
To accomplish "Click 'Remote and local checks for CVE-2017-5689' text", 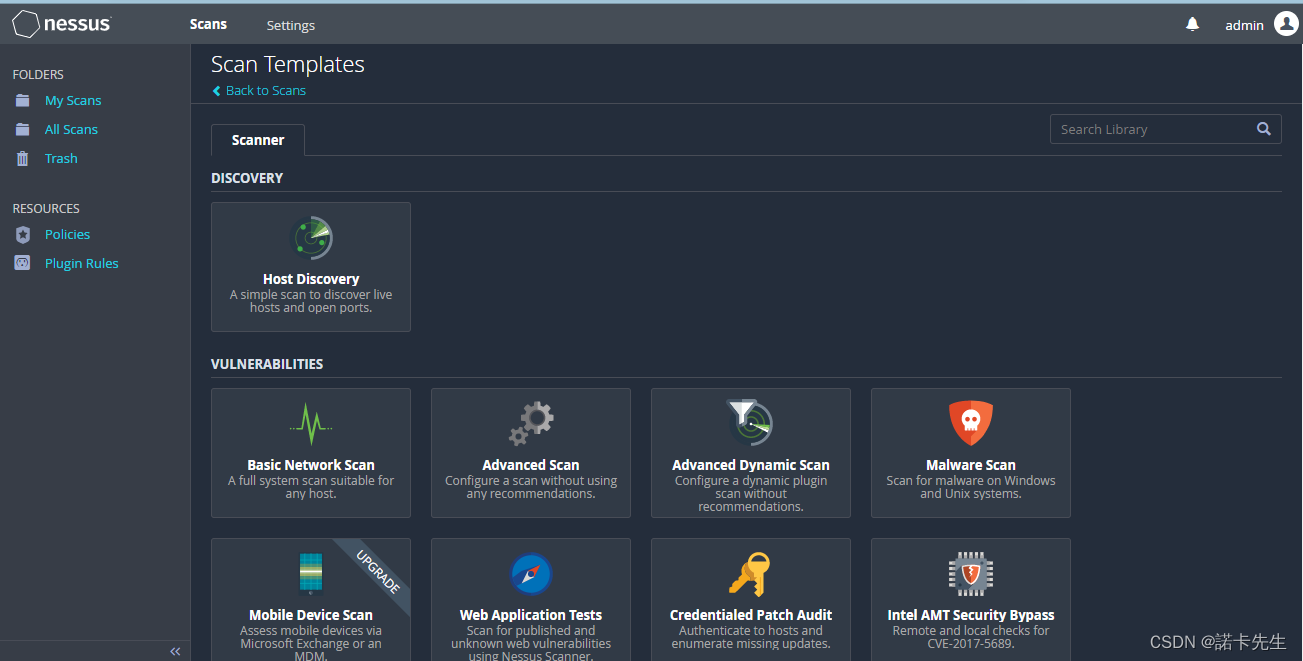I will 971,637.
